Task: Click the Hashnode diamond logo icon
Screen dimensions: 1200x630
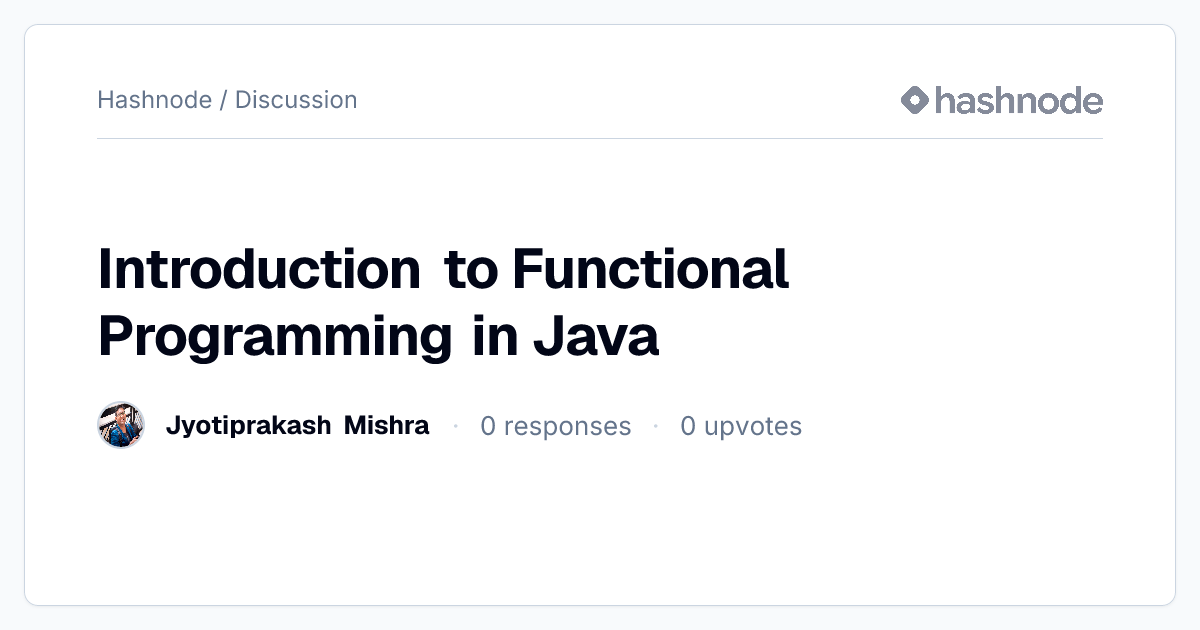Action: point(915,100)
